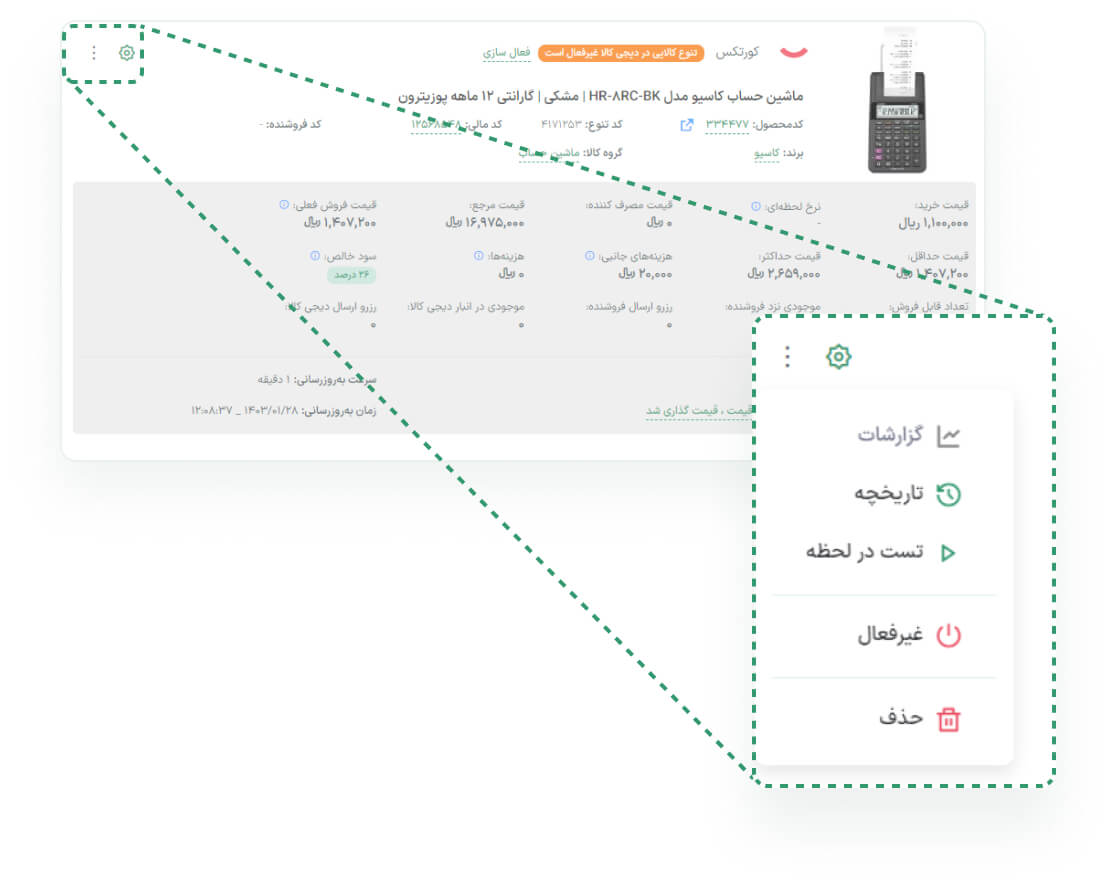Click info icon next to قیمت فروش فعلی
This screenshot has height=888, width=1116.
click(284, 205)
